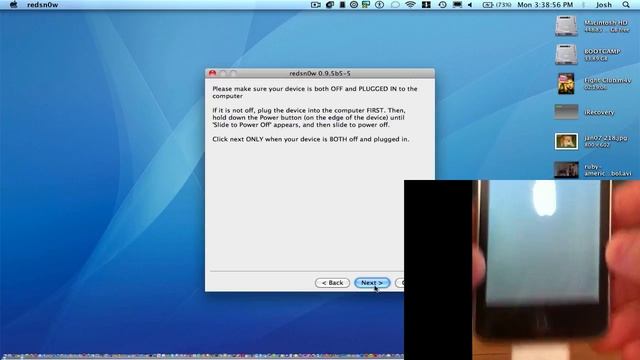Open Spotlight search magnifier icon
640x360 pixels.
pyautogui.click(x=626, y=5)
